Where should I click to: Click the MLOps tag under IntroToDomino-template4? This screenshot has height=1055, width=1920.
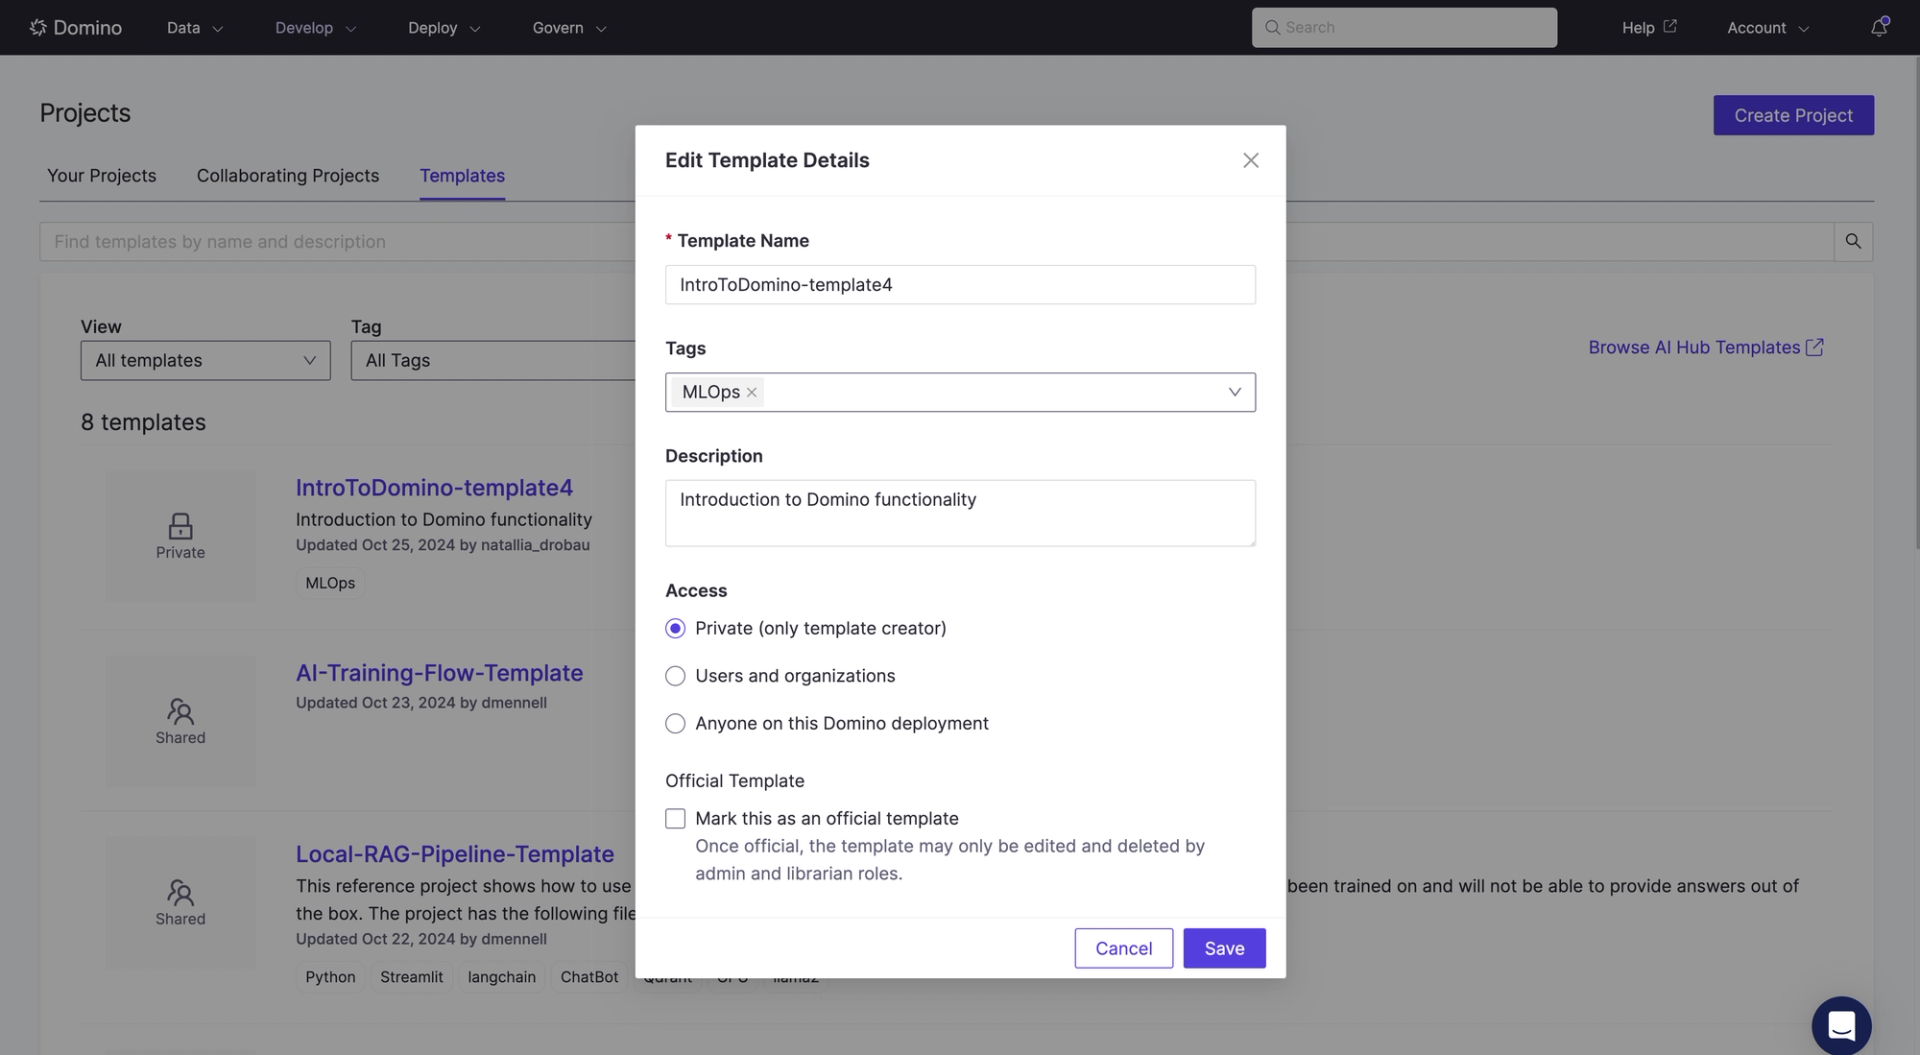pos(330,583)
